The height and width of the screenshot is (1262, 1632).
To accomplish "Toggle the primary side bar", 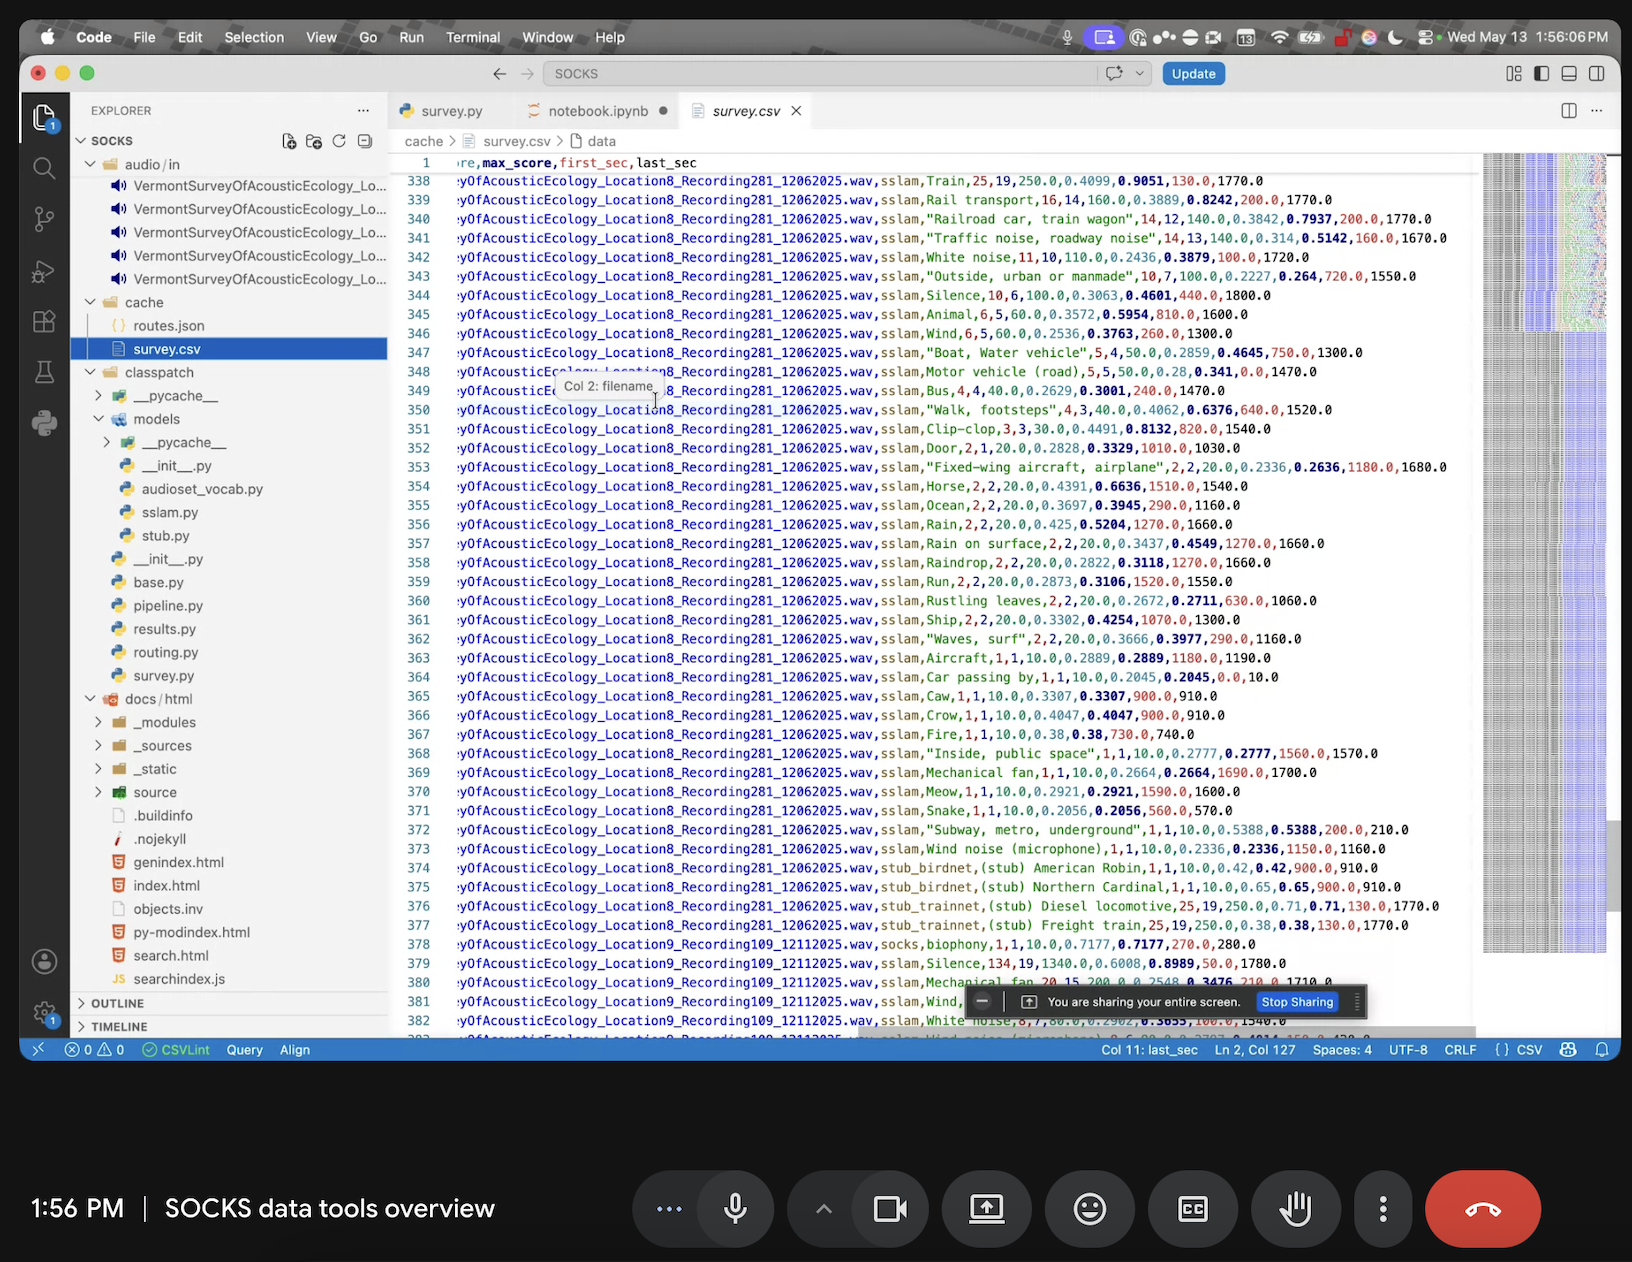I will [1541, 74].
